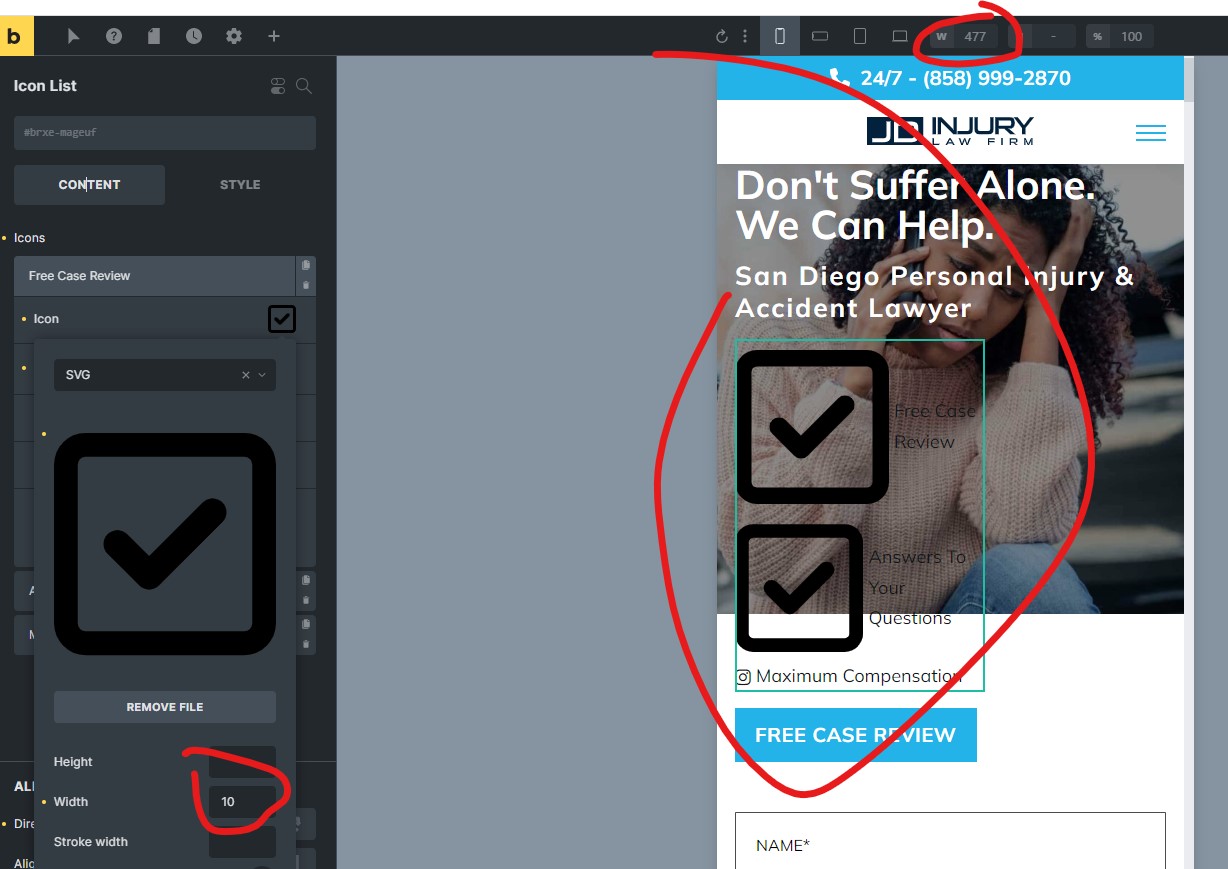Click the Icons section label
1228x869 pixels.
point(29,238)
